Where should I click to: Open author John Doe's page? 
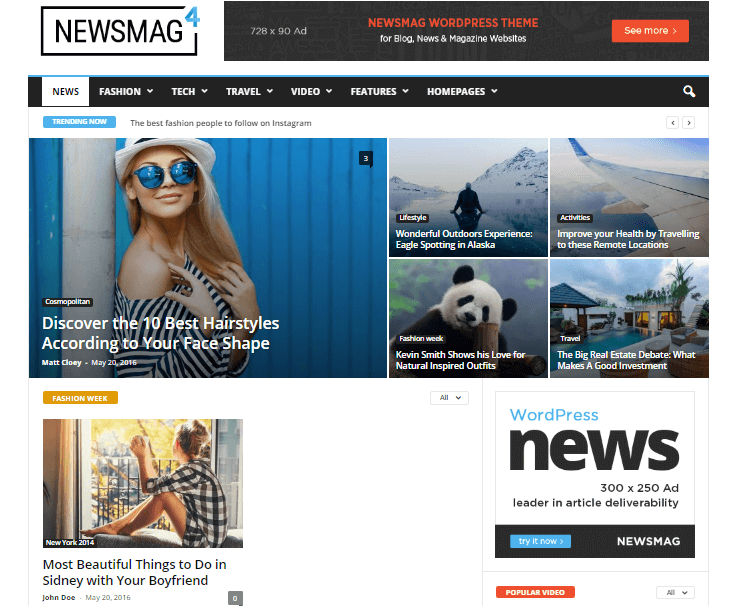(59, 598)
